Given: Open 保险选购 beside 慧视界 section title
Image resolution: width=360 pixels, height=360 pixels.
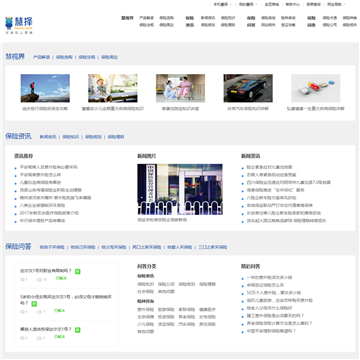Looking at the screenshot, I should (x=64, y=57).
